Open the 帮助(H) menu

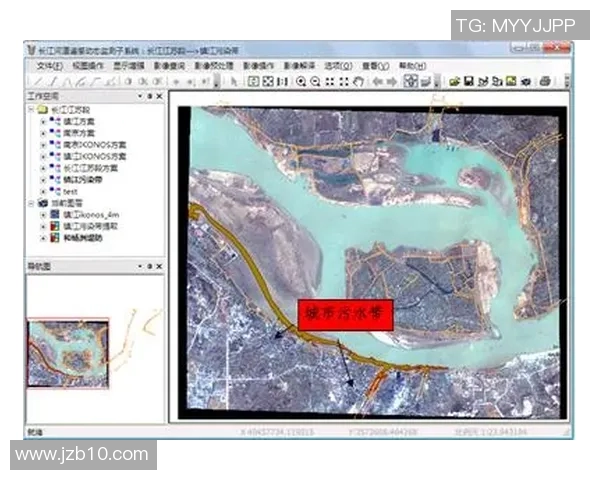click(x=412, y=66)
